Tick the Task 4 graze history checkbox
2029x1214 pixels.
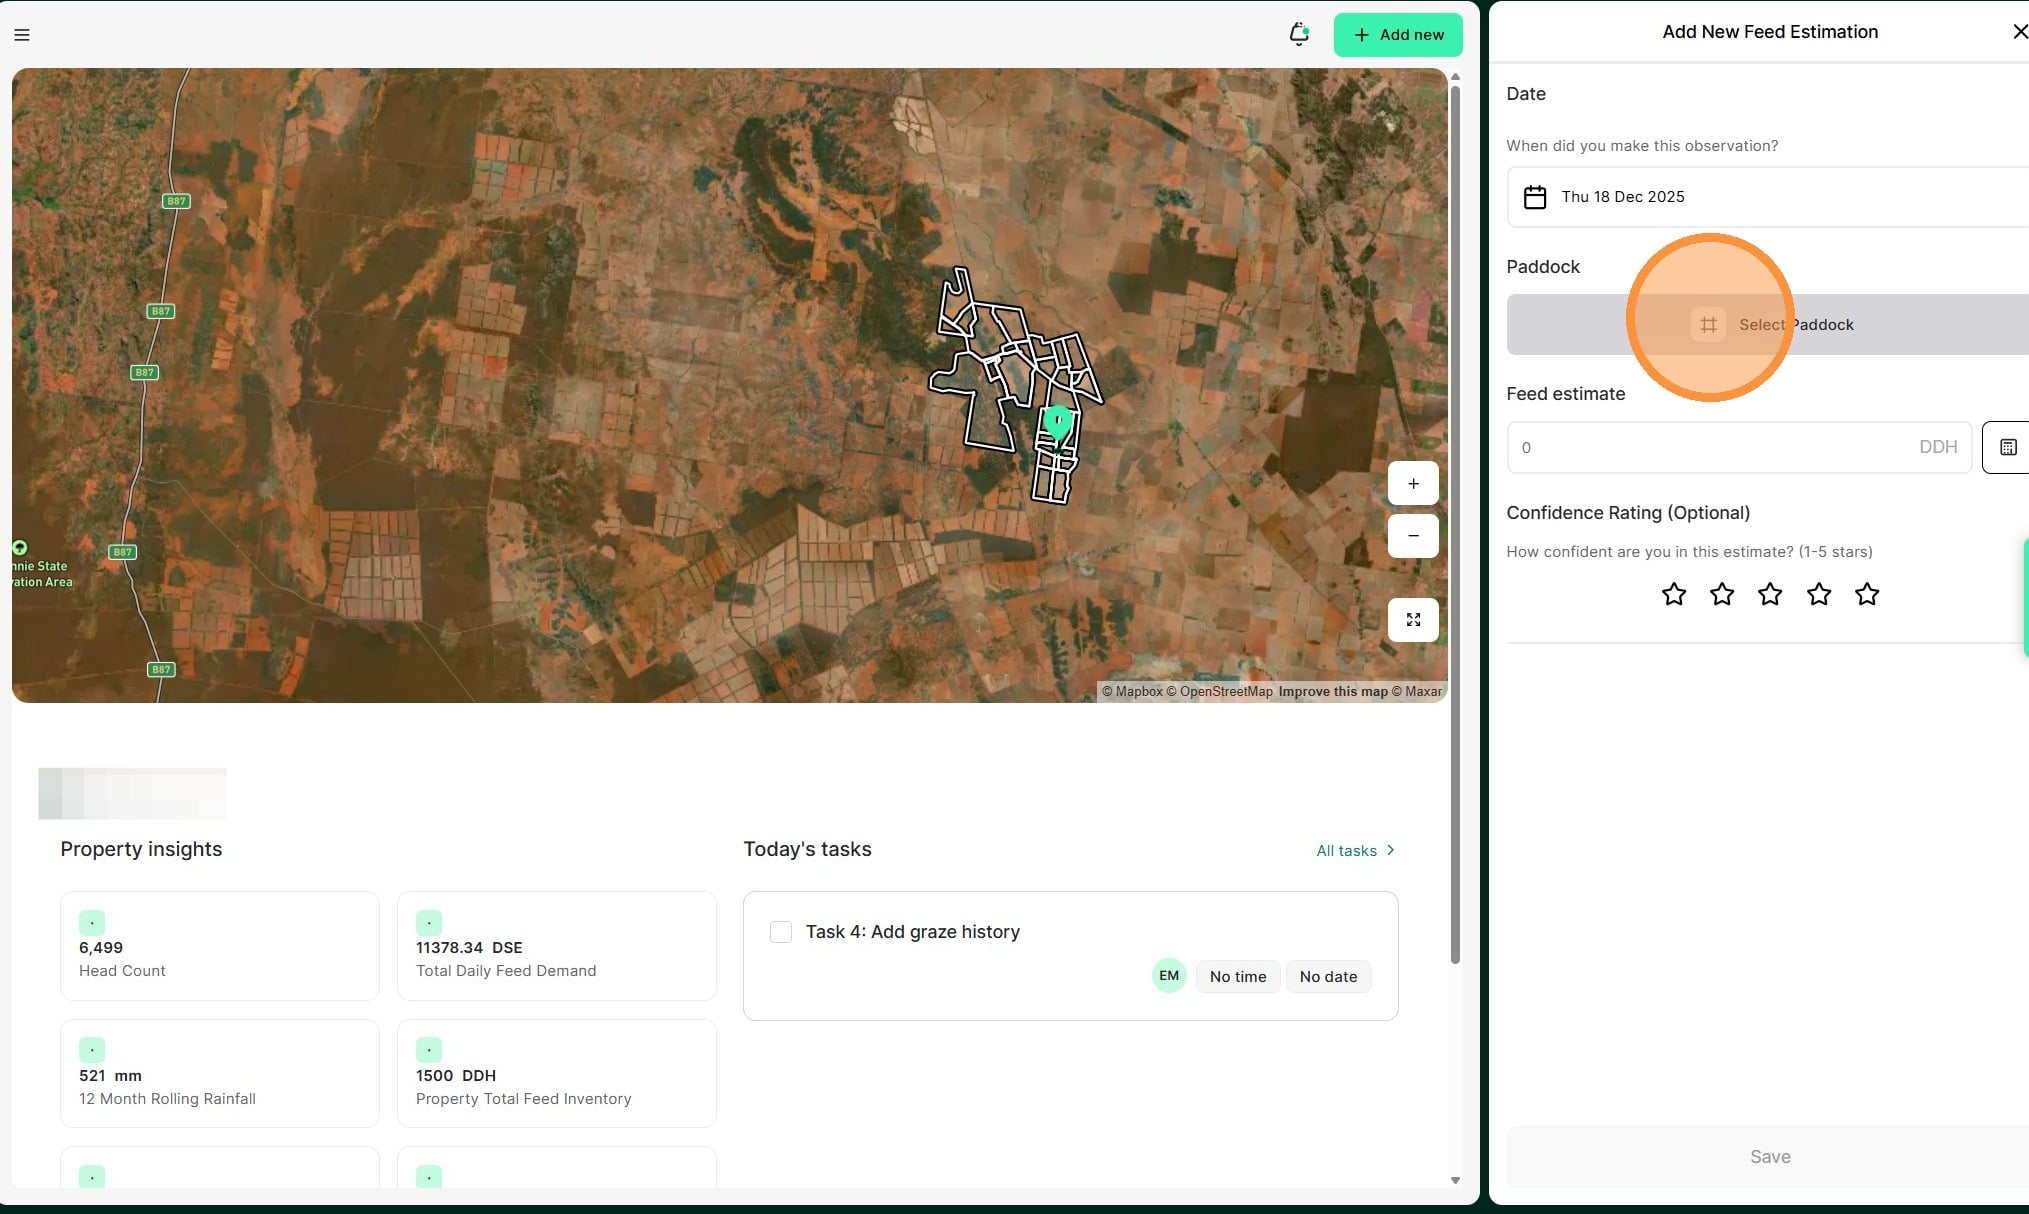coord(781,932)
